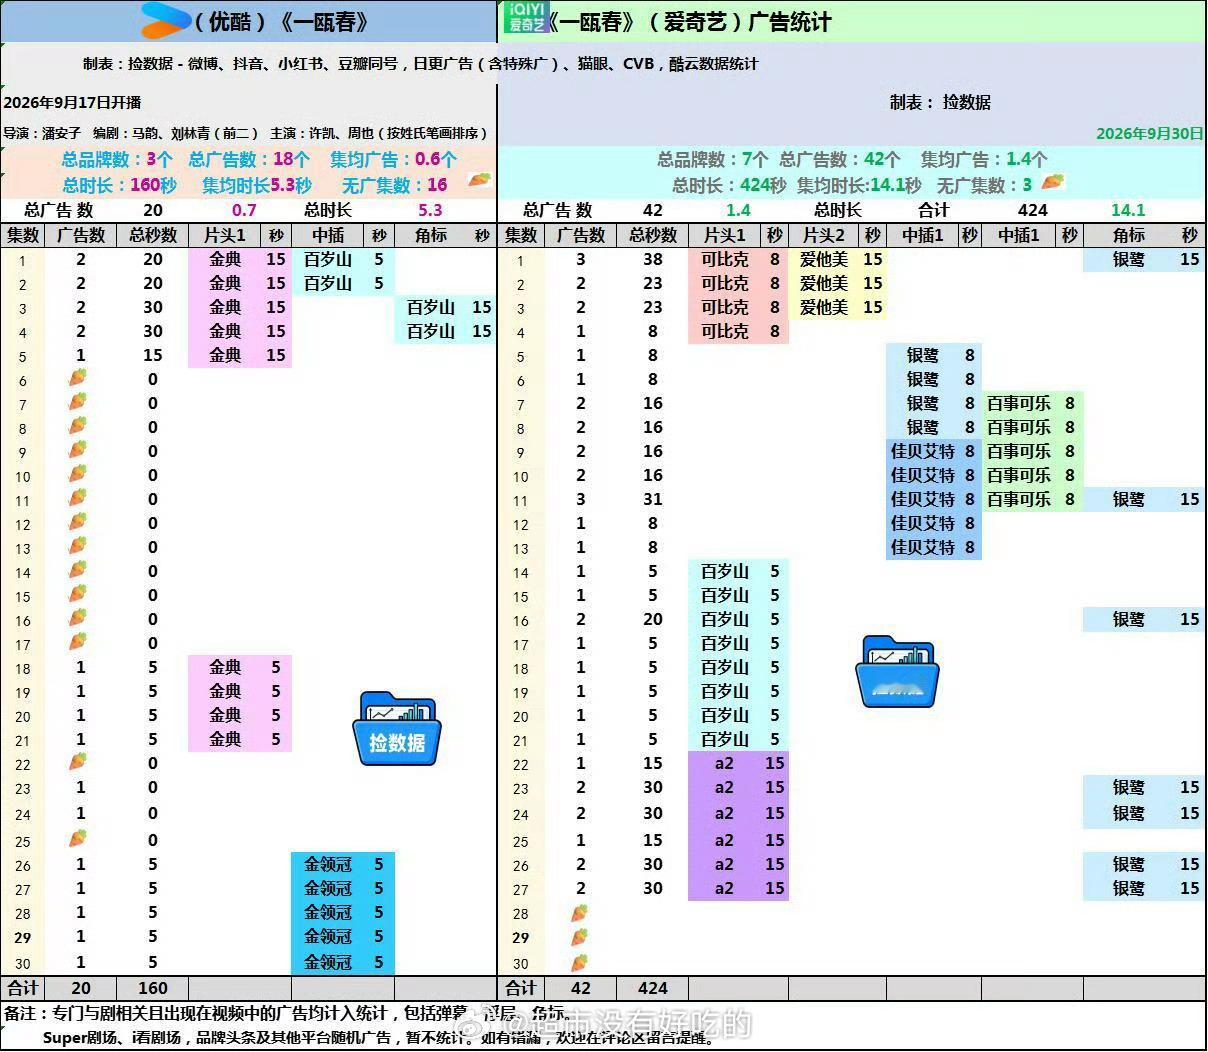Screen dimensions: 1208x1052
Task: Click the 160 total in Youku 合计 row
Action: pyautogui.click(x=153, y=988)
